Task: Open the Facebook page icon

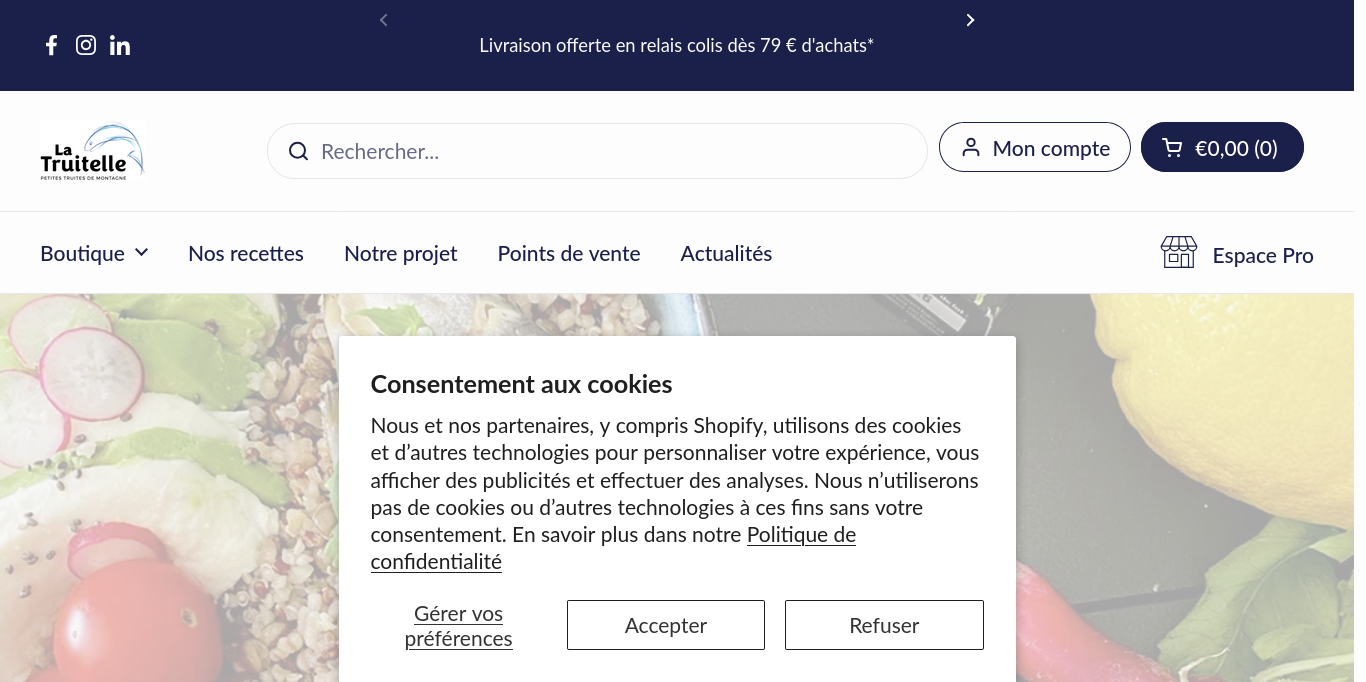Action: pyautogui.click(x=51, y=45)
